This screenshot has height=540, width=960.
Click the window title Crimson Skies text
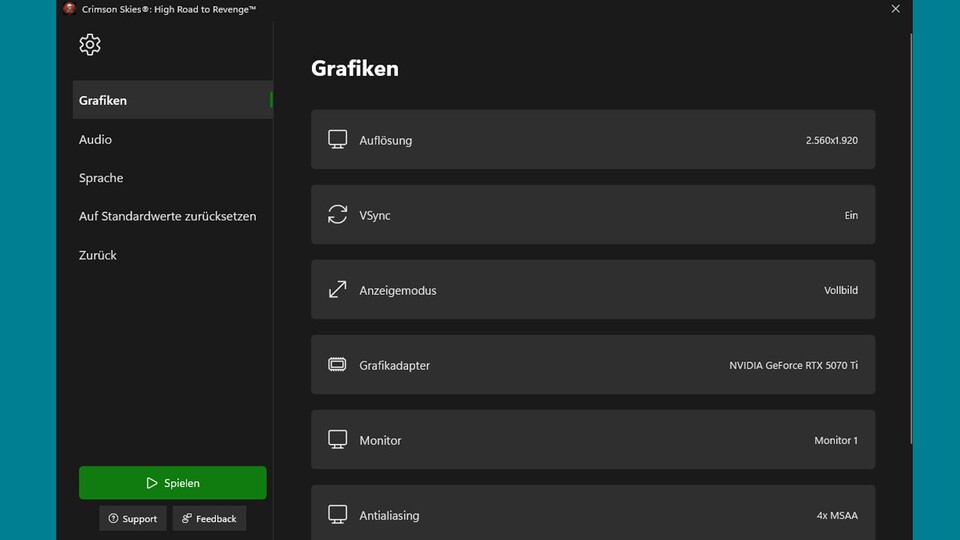(x=169, y=9)
